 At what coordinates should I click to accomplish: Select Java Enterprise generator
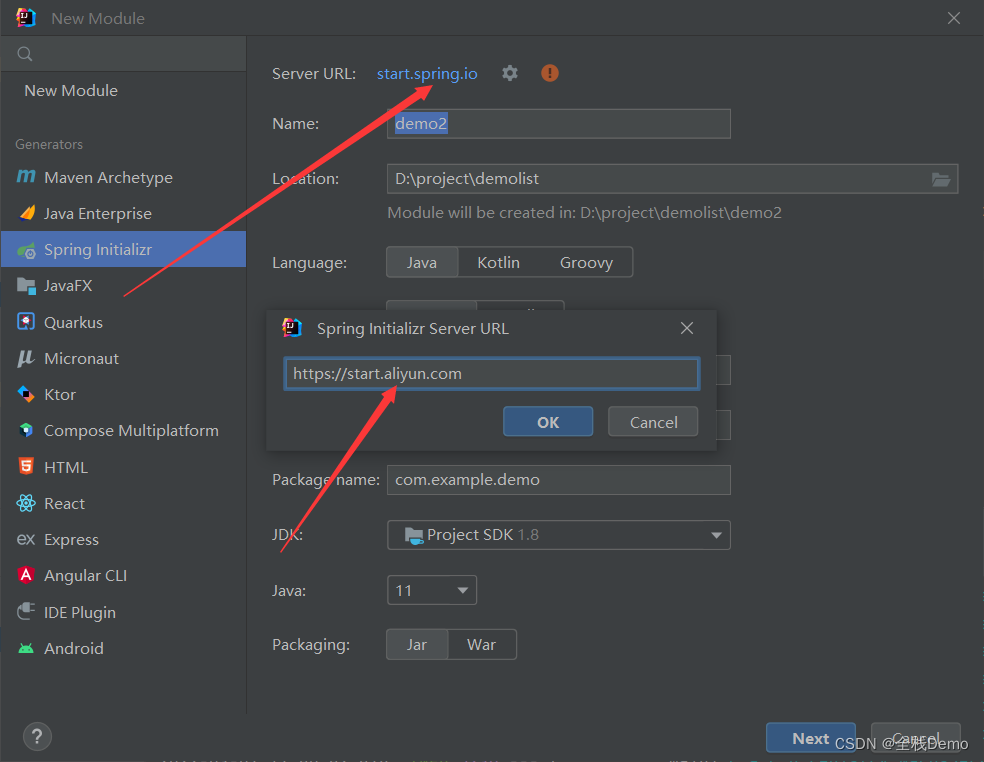tap(123, 213)
